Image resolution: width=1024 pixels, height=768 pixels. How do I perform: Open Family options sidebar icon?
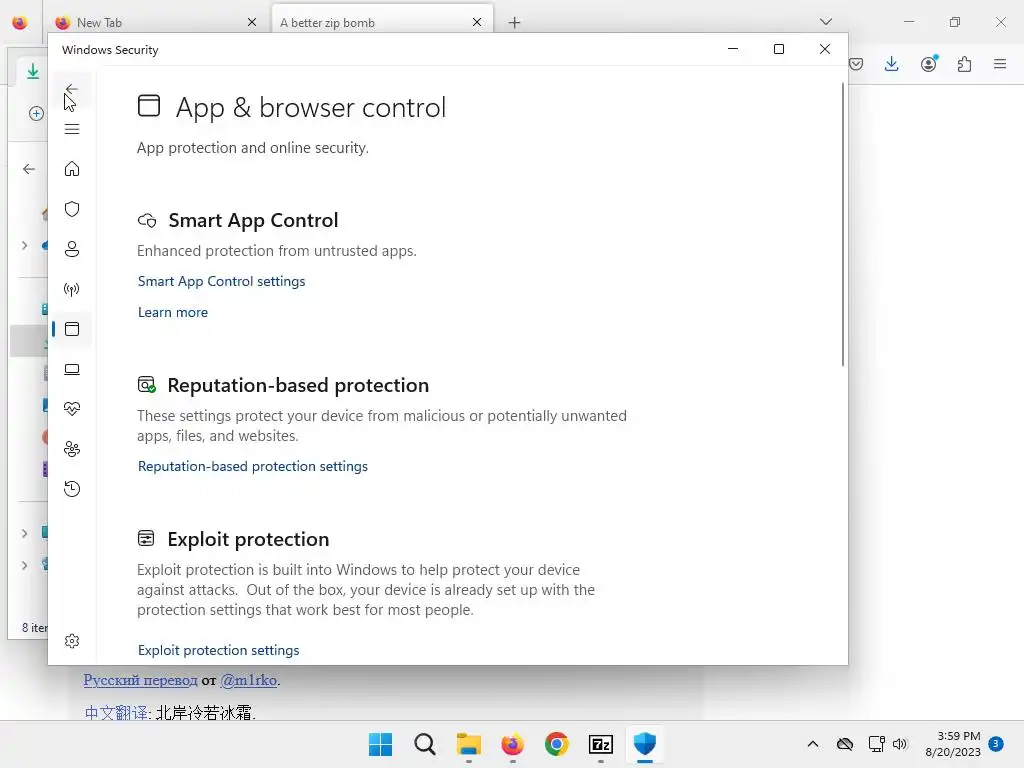tap(72, 449)
